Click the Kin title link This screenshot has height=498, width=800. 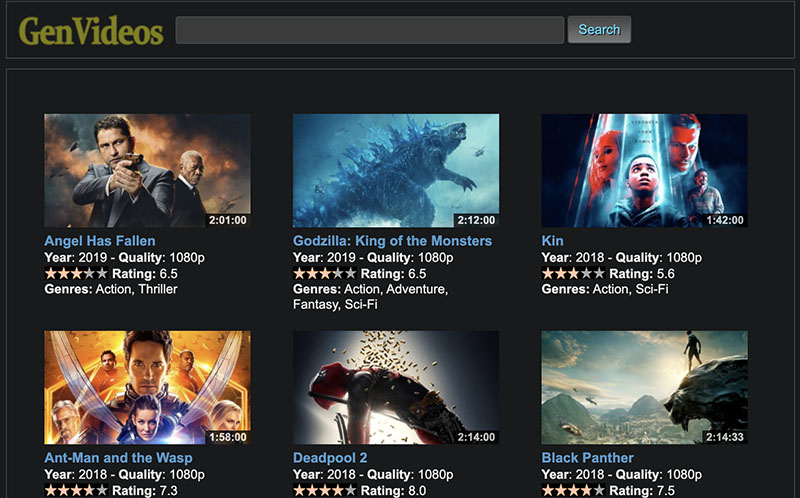pos(552,241)
